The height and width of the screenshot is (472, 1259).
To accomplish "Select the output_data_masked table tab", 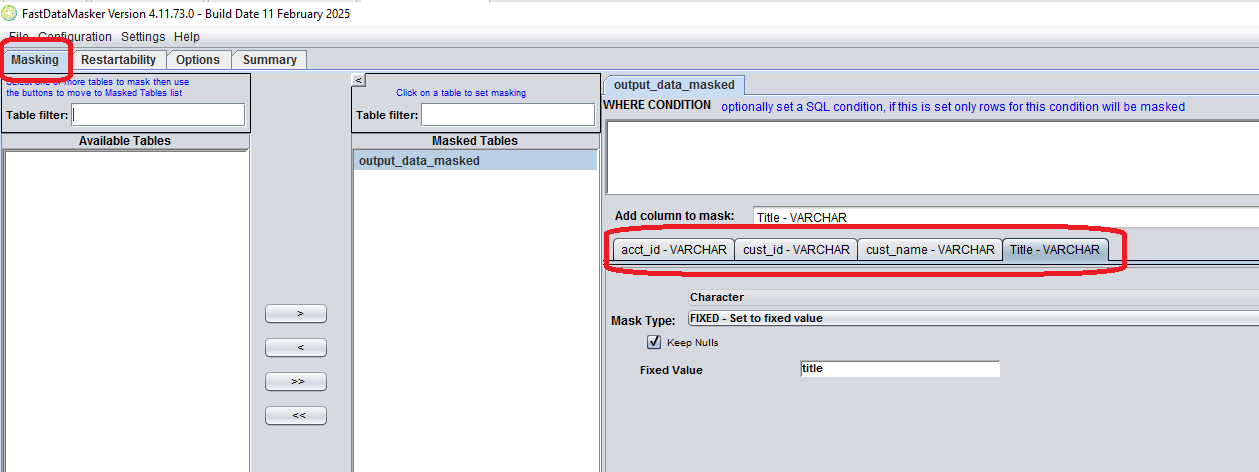I will click(674, 85).
